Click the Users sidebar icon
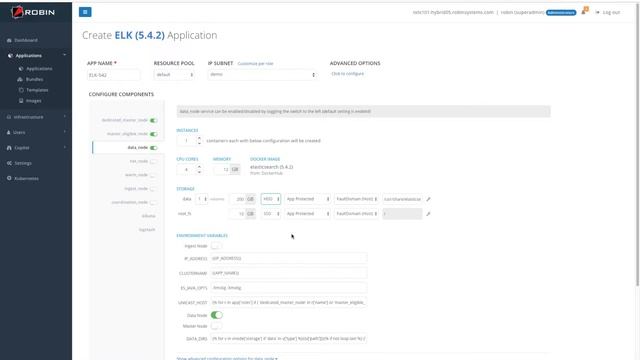 (9, 132)
